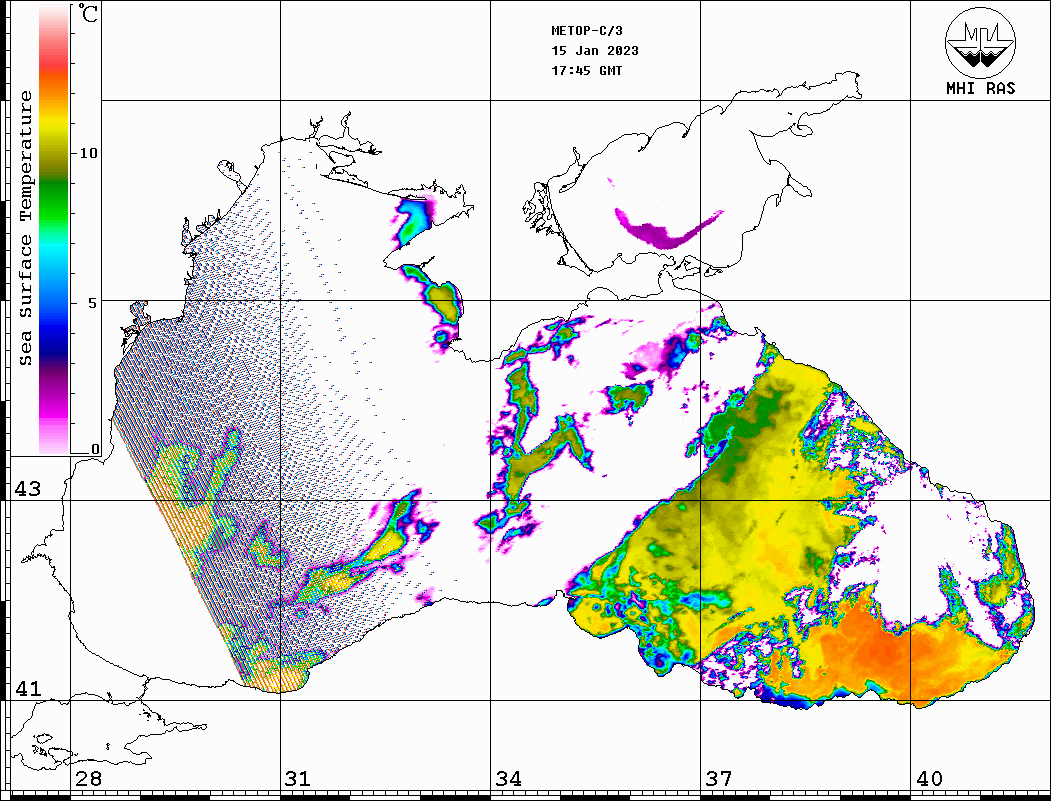1051x801 pixels.
Task: Click longitude label 34
Action: click(509, 779)
